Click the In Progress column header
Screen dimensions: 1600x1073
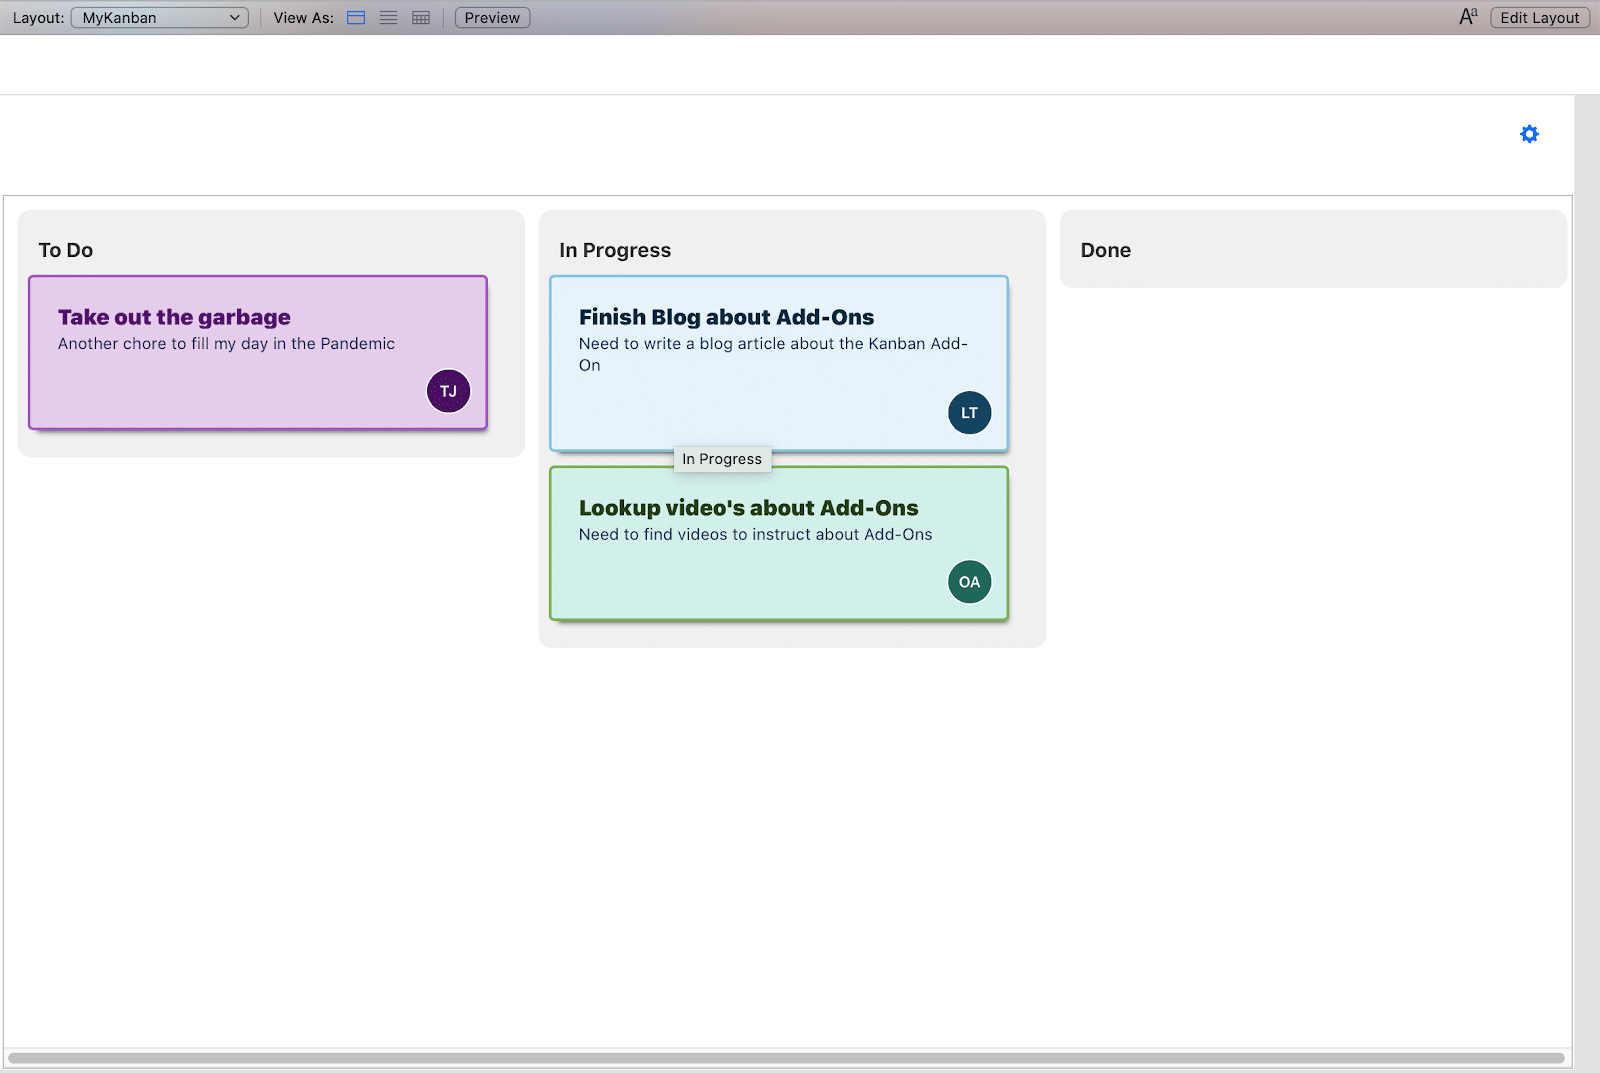point(614,250)
